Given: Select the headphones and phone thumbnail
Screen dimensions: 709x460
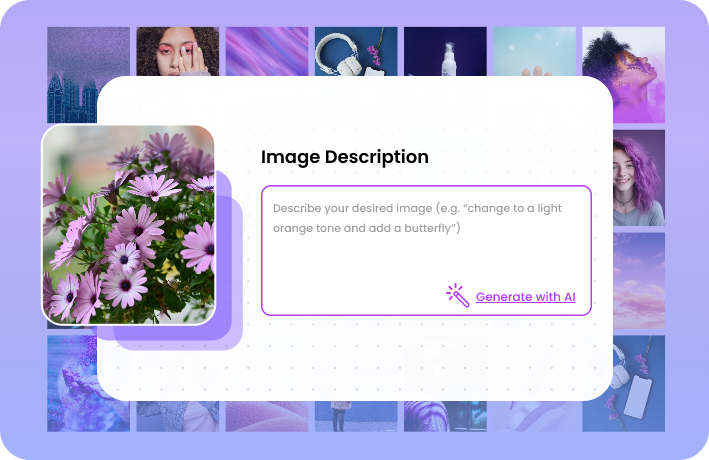Looking at the screenshot, I should point(638,383).
